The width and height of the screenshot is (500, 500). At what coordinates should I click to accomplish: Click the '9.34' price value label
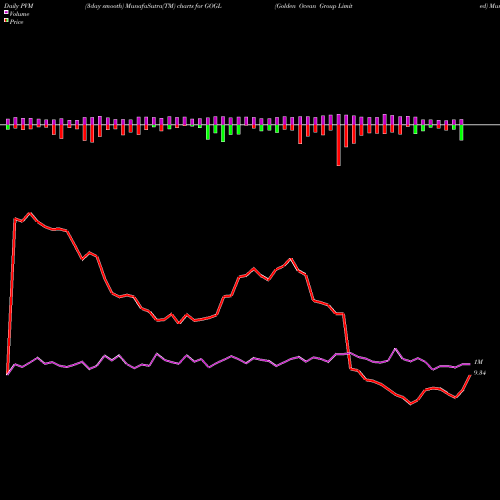coord(480,373)
